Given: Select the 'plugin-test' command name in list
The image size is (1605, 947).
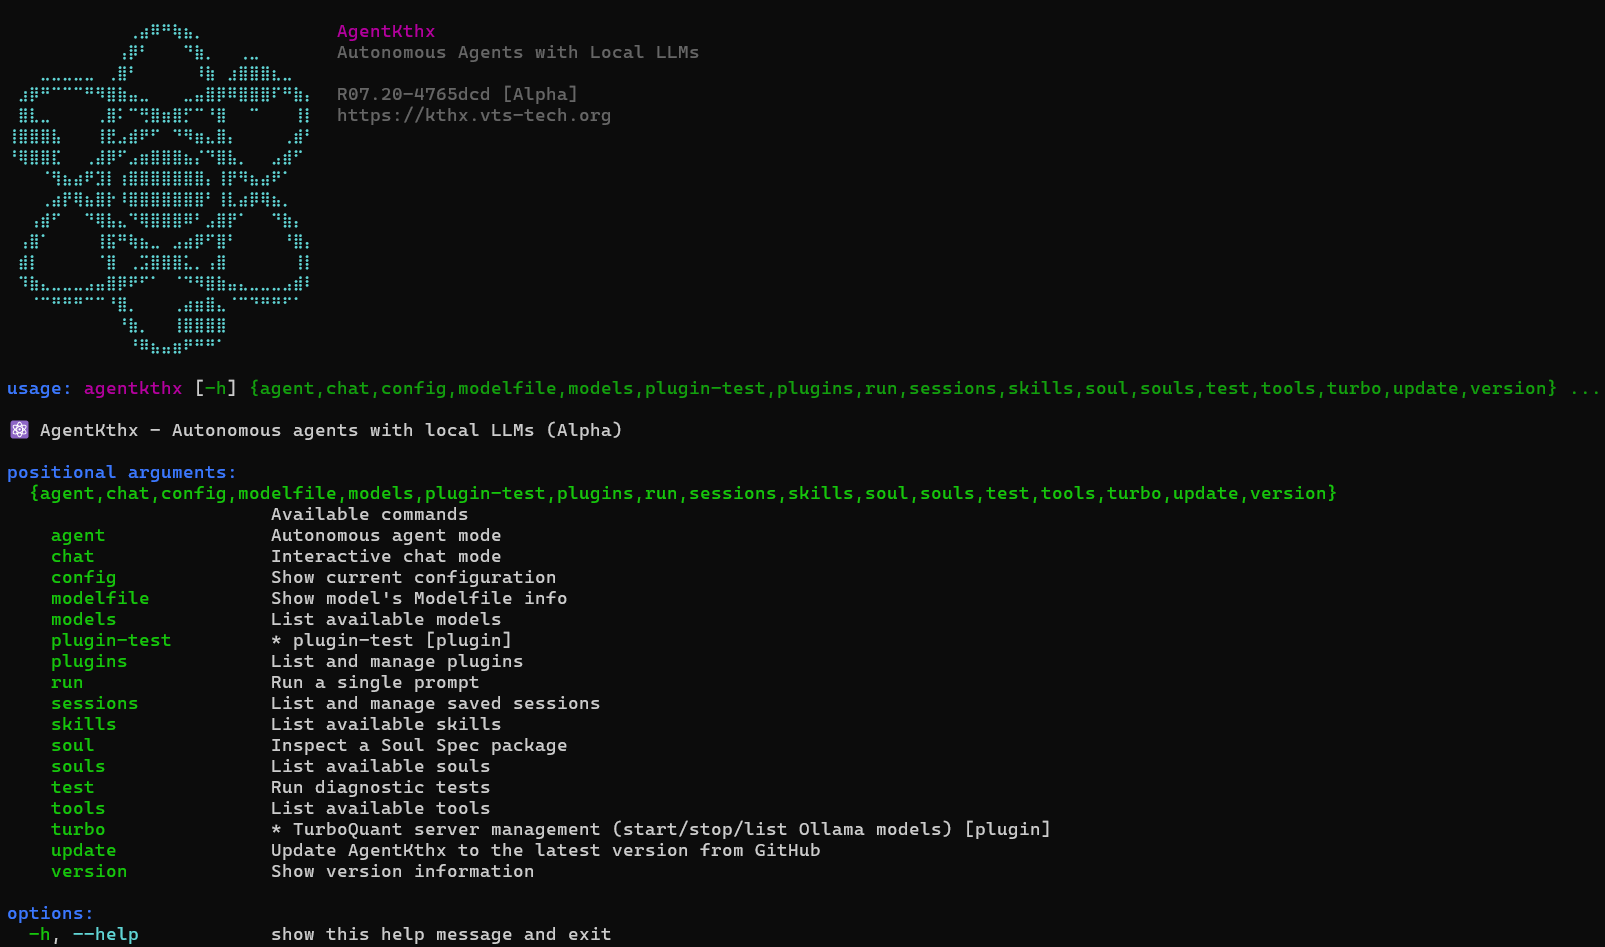Looking at the screenshot, I should [111, 640].
